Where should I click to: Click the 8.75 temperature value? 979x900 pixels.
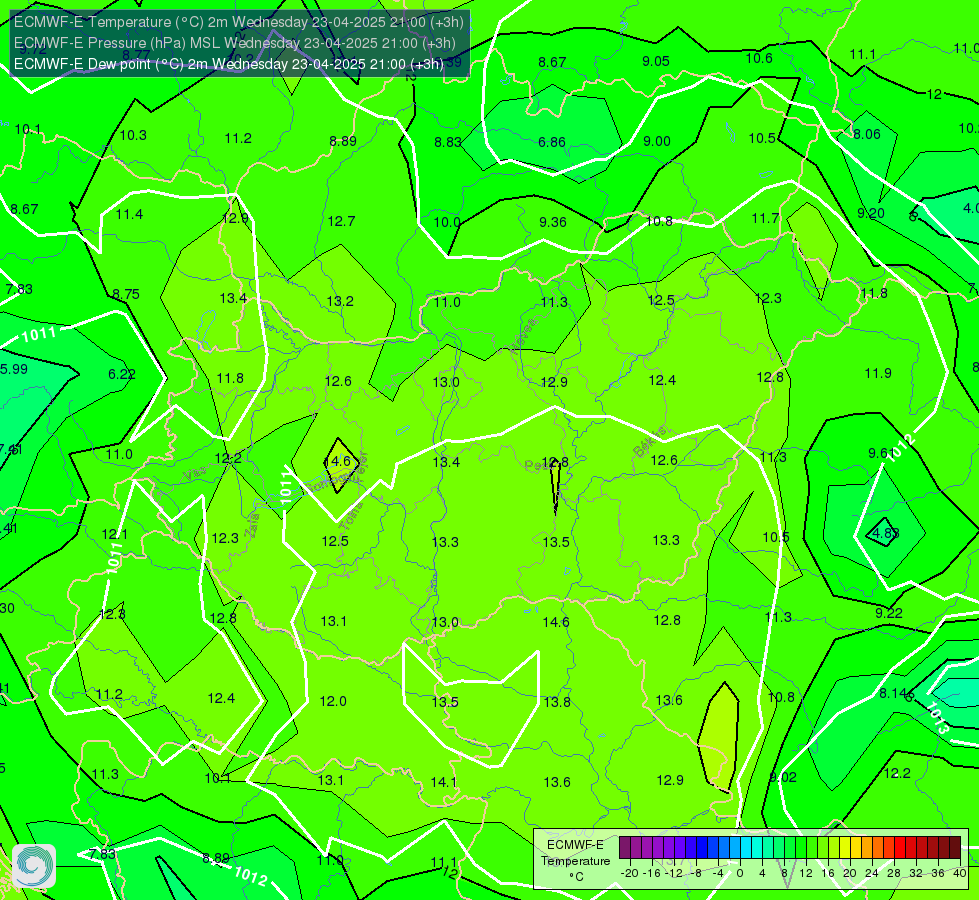tap(126, 294)
